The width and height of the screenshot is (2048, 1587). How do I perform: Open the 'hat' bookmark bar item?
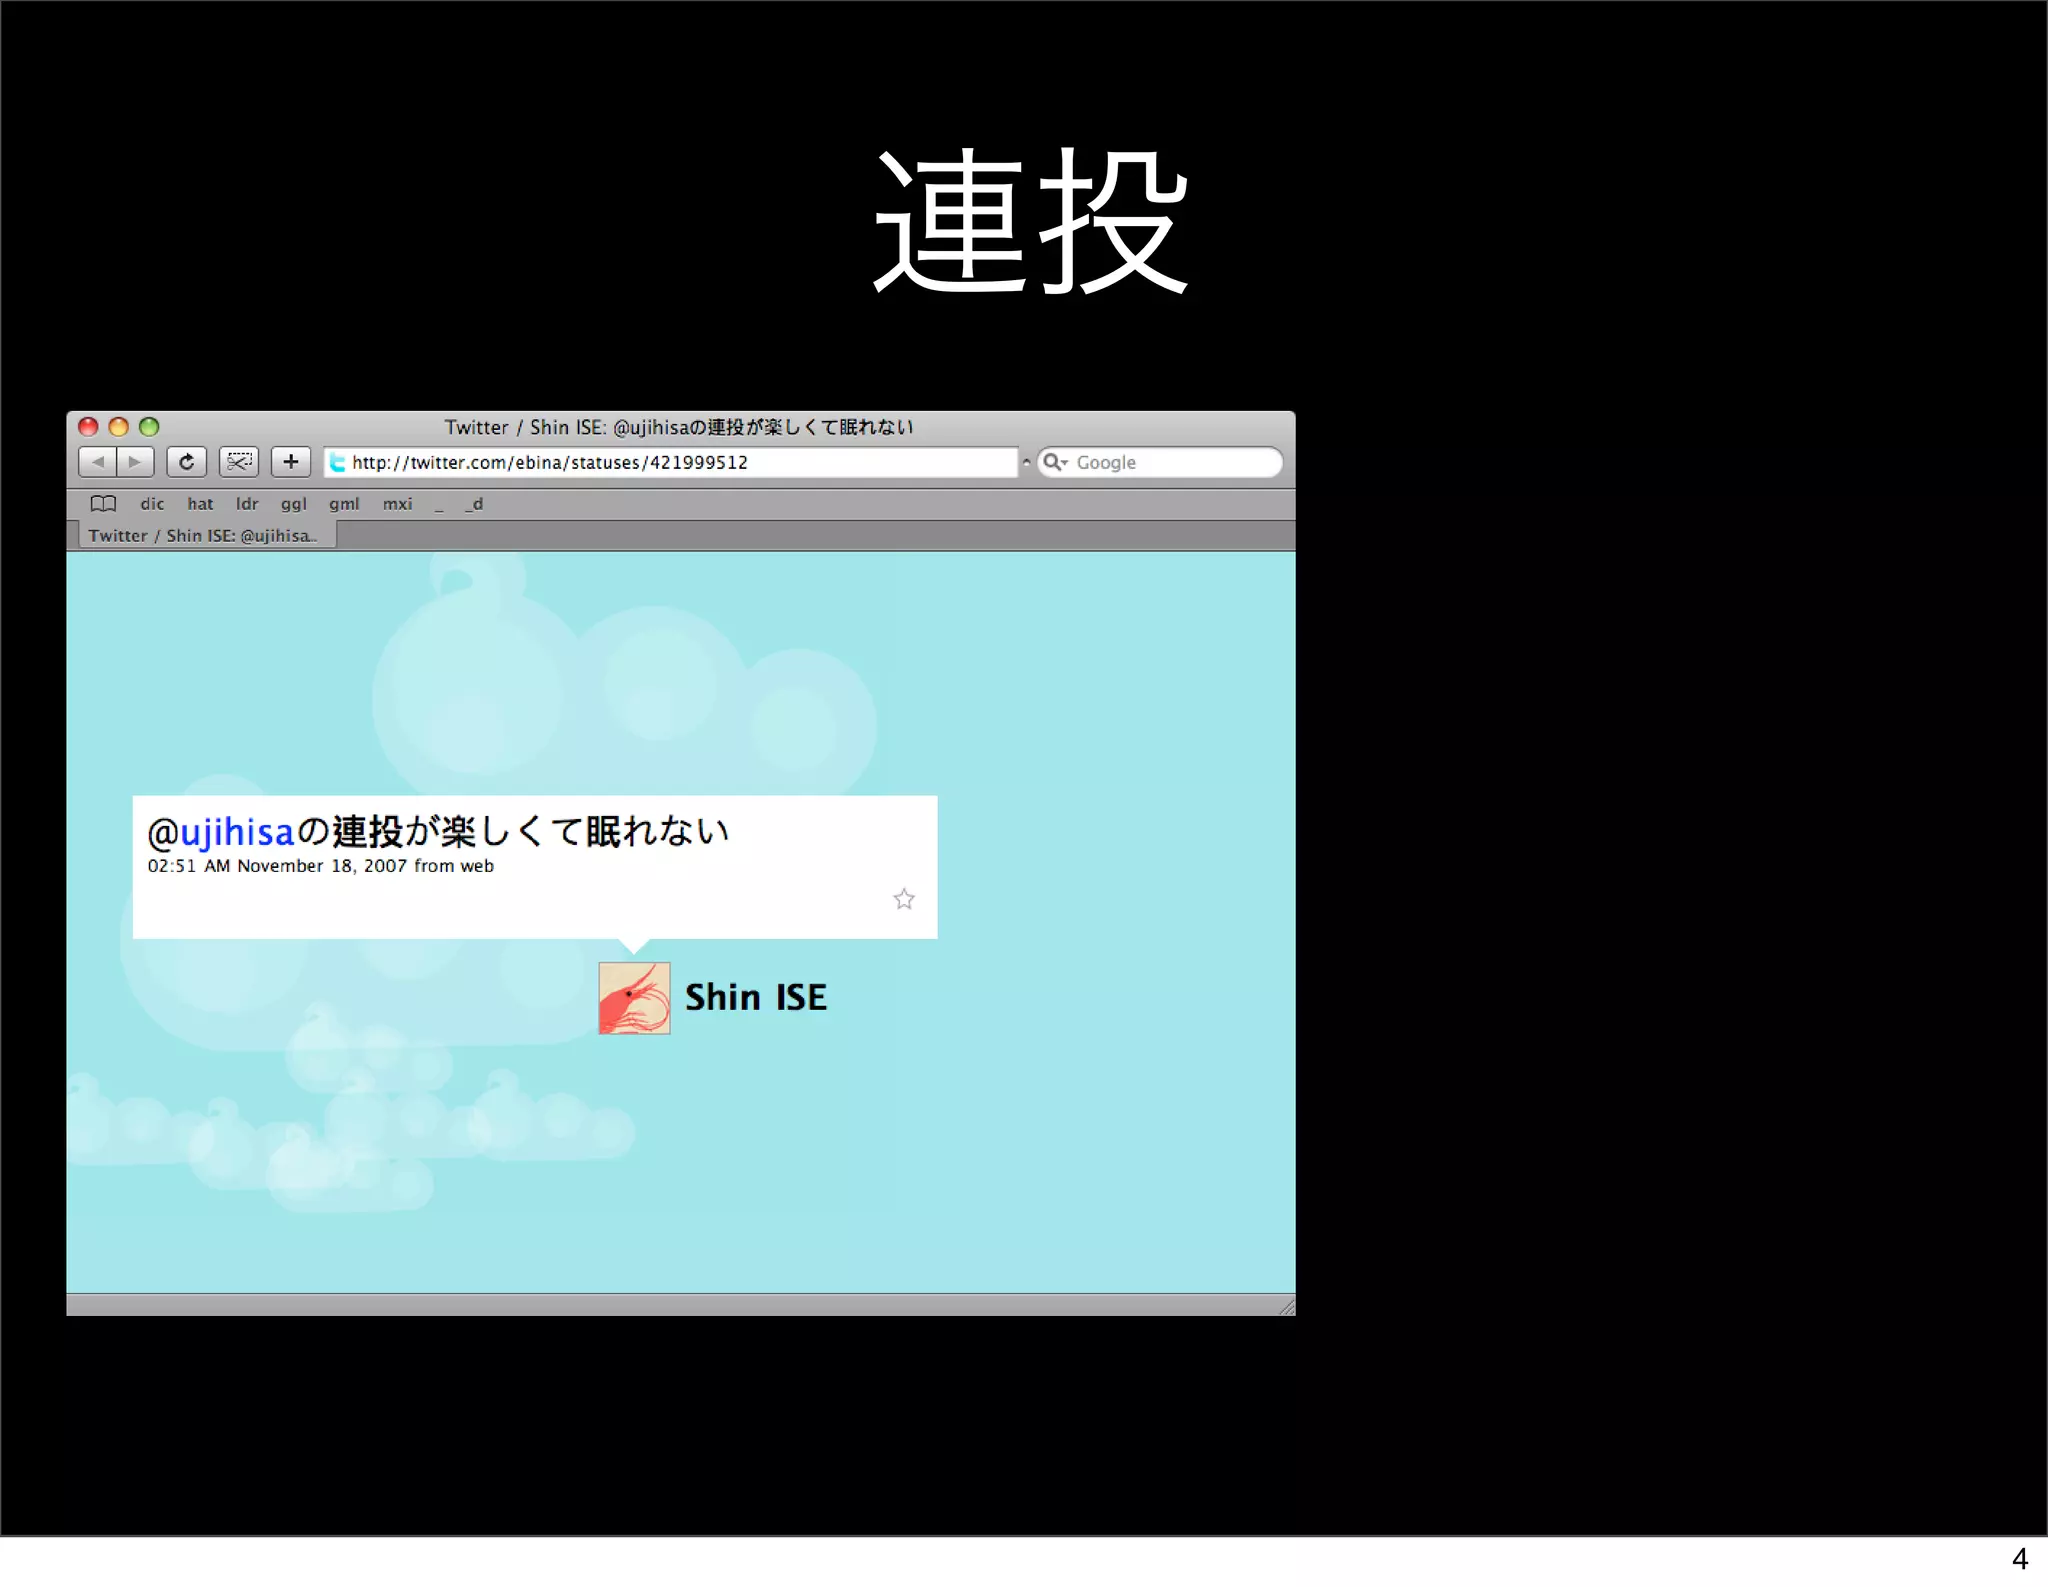(200, 504)
